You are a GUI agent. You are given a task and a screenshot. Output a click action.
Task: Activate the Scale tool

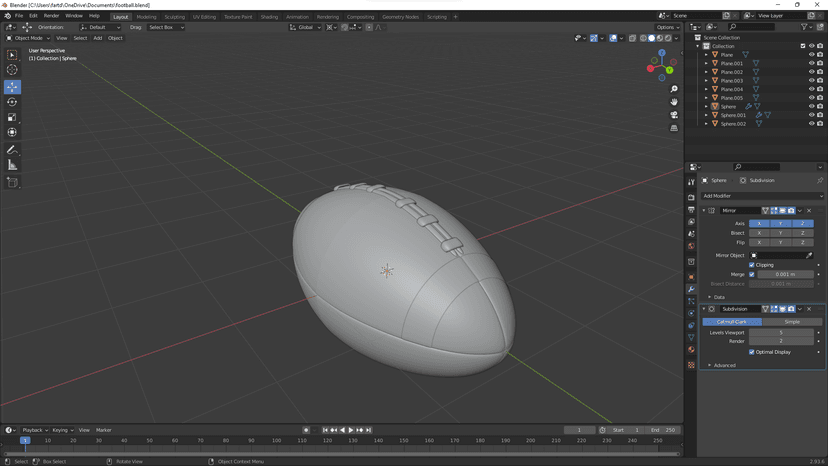pyautogui.click(x=12, y=117)
